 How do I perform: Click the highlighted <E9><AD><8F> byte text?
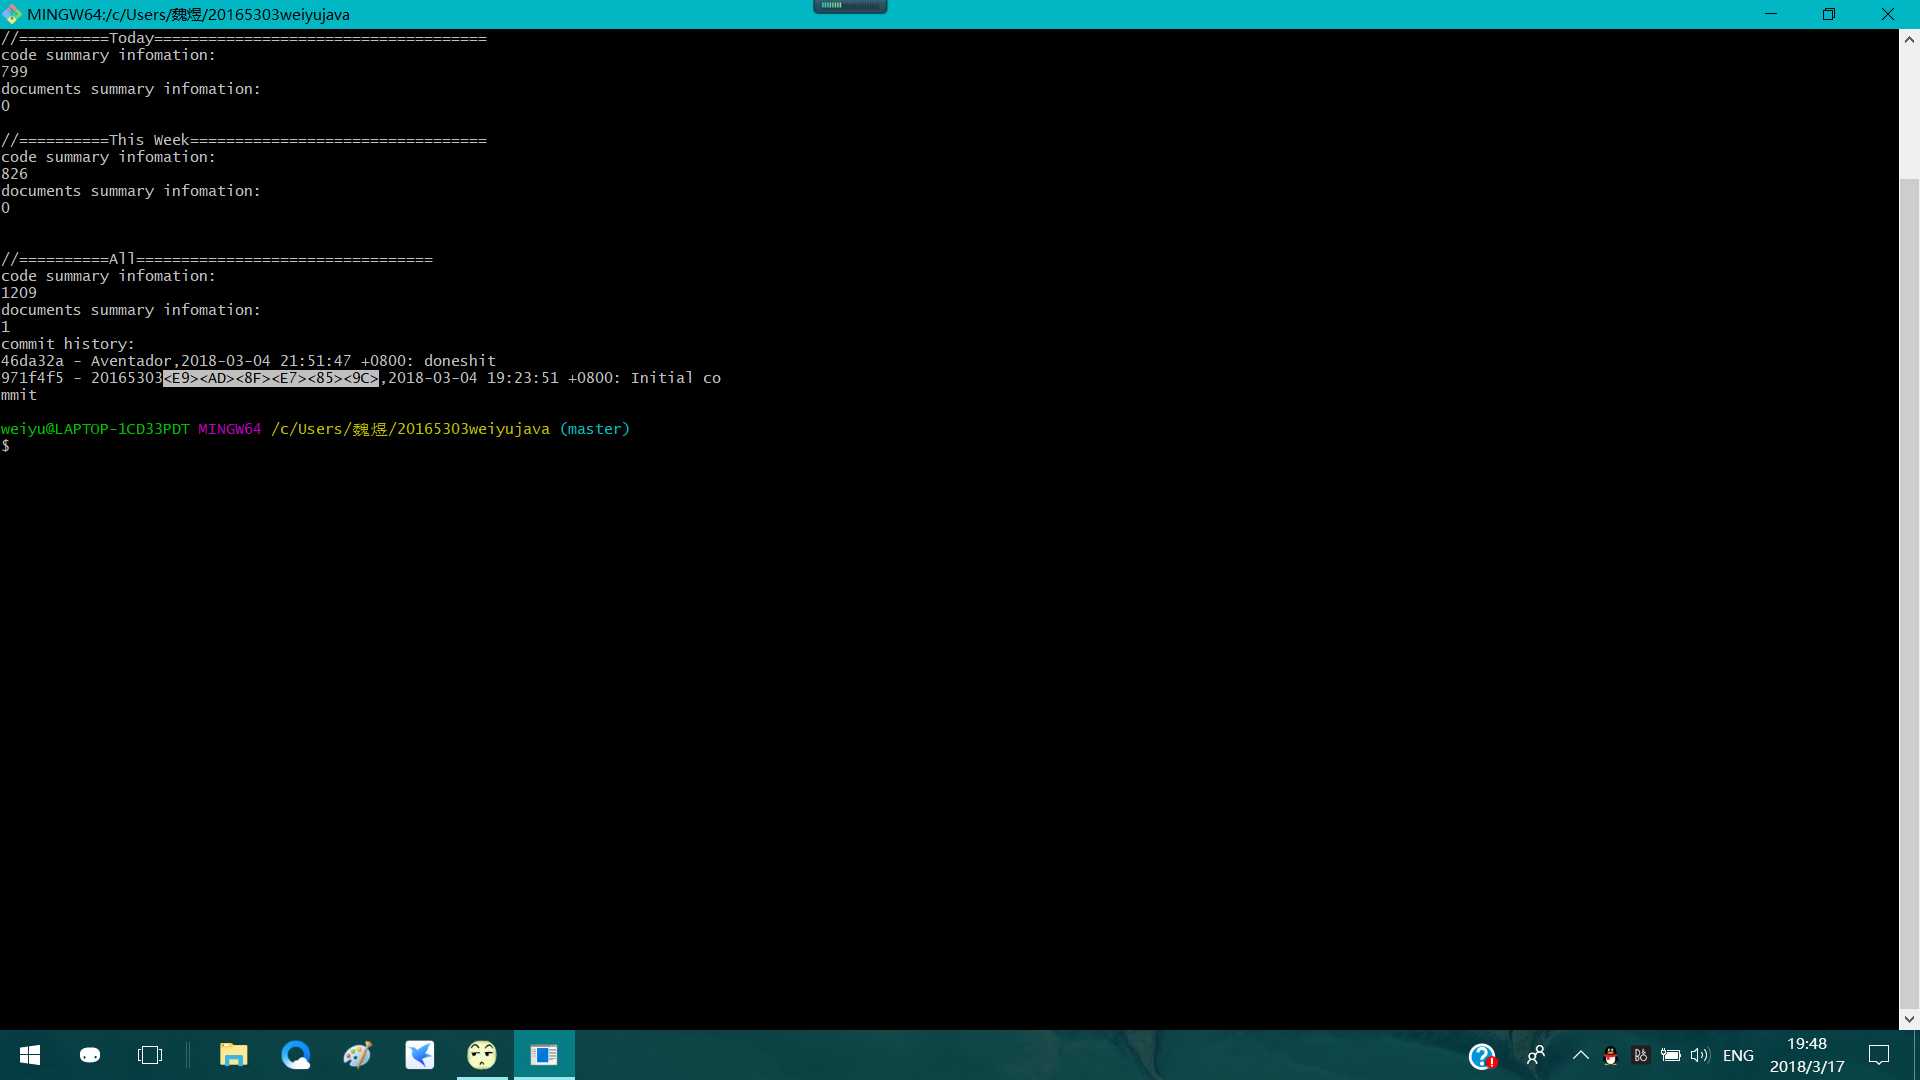click(216, 378)
